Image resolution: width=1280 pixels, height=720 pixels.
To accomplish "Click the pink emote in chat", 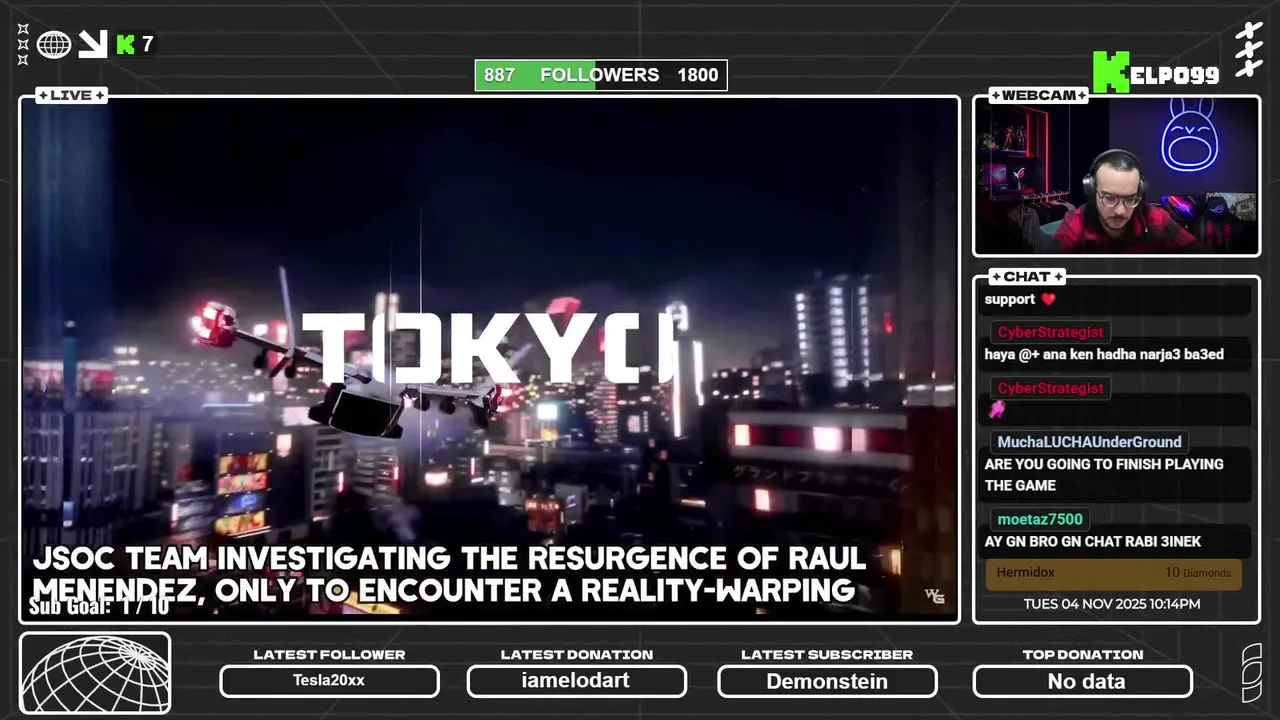I will tap(996, 409).
